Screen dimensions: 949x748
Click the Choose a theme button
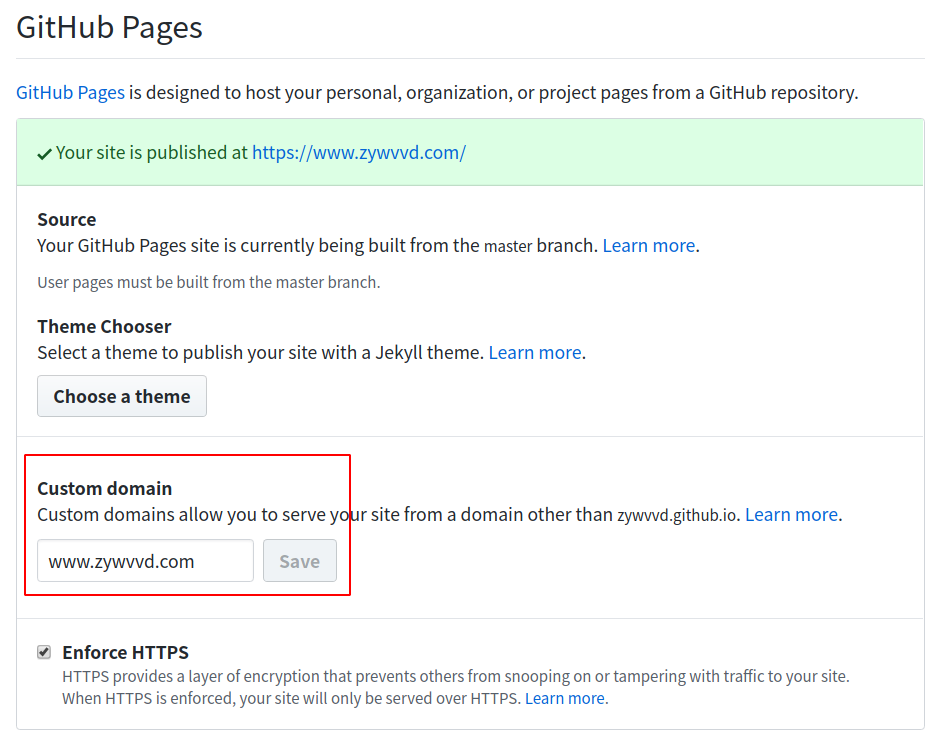122,396
